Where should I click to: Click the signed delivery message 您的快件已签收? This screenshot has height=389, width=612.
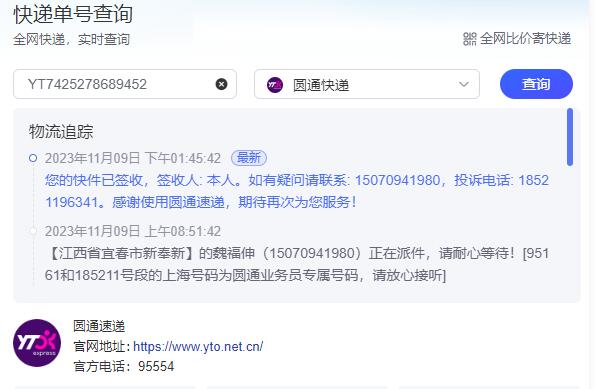[x=297, y=191]
